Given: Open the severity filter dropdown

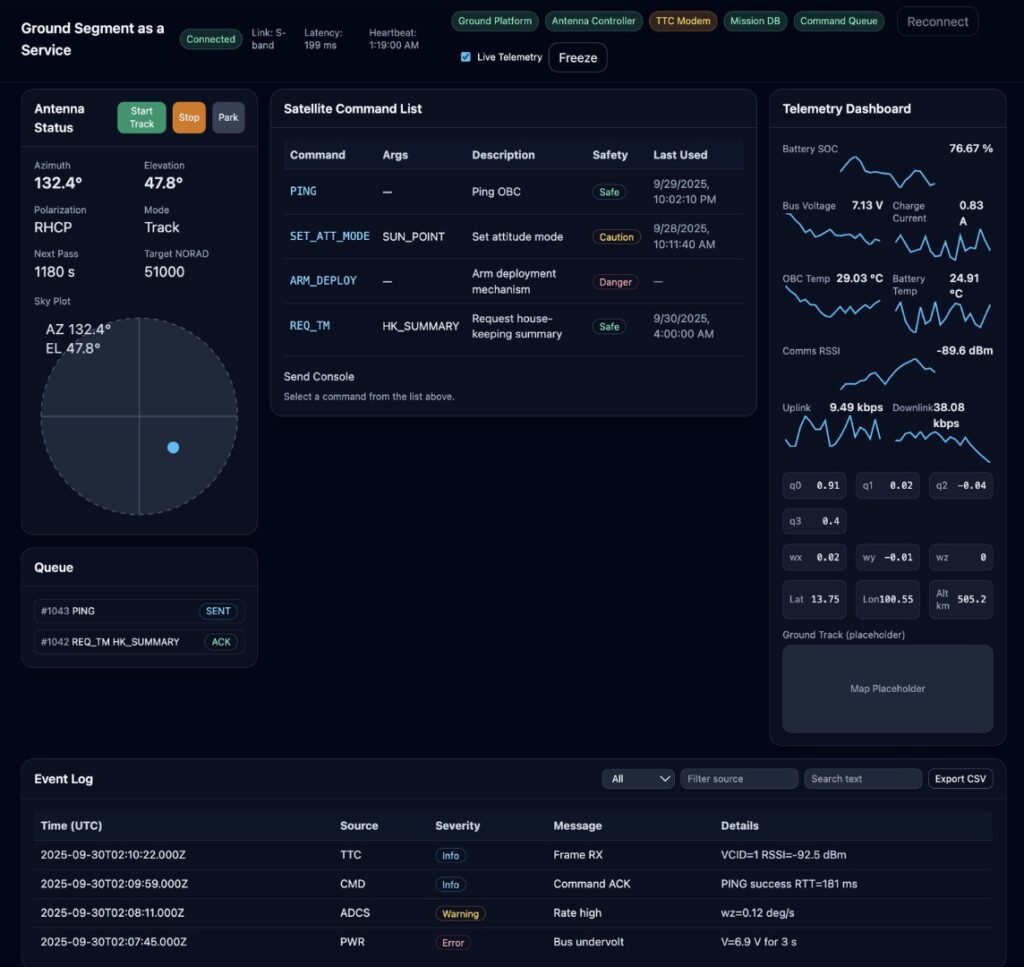Looking at the screenshot, I should click(638, 778).
